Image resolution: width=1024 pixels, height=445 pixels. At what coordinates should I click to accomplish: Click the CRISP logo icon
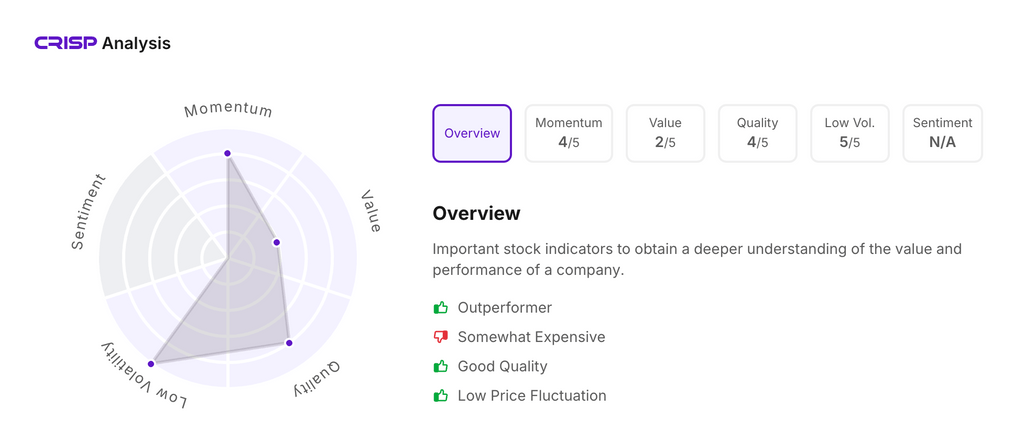point(66,43)
